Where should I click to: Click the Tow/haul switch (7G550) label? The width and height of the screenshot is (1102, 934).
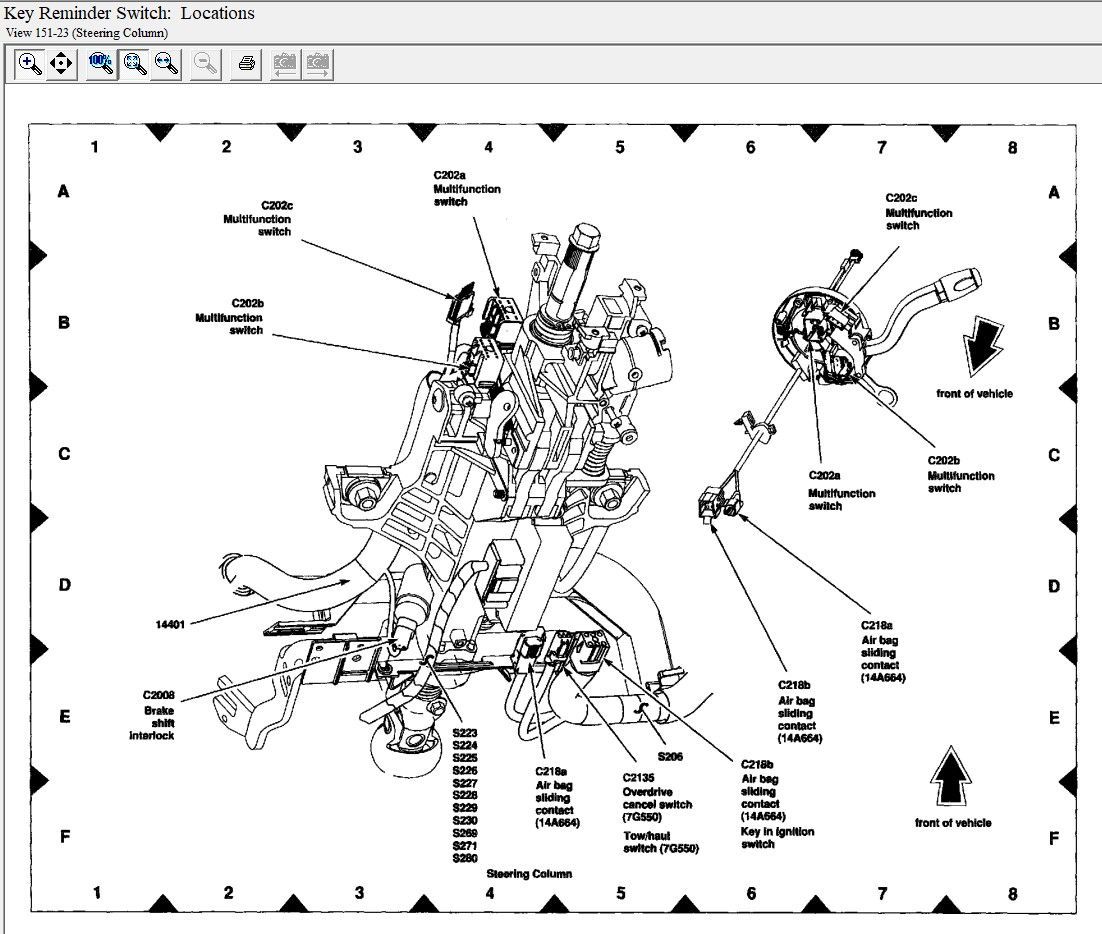pos(660,842)
